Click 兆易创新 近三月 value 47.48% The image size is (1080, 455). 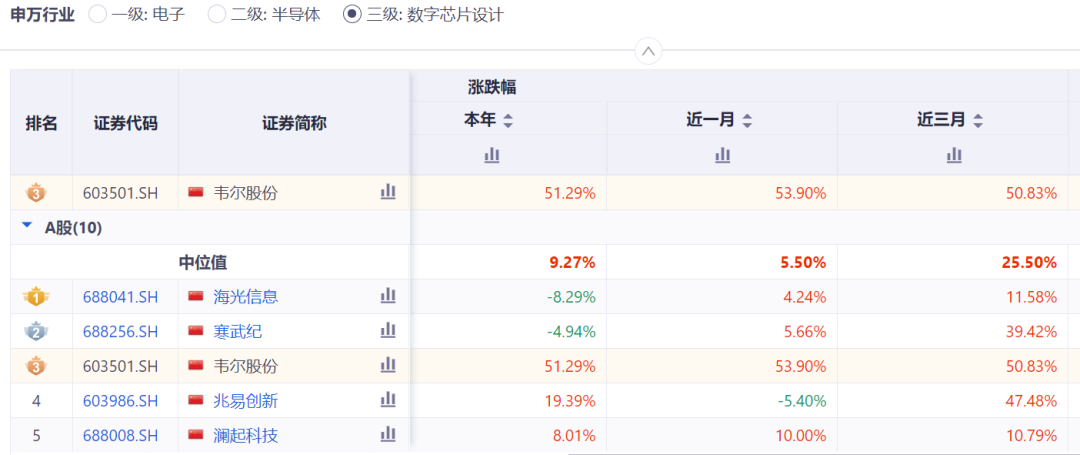tap(1029, 401)
